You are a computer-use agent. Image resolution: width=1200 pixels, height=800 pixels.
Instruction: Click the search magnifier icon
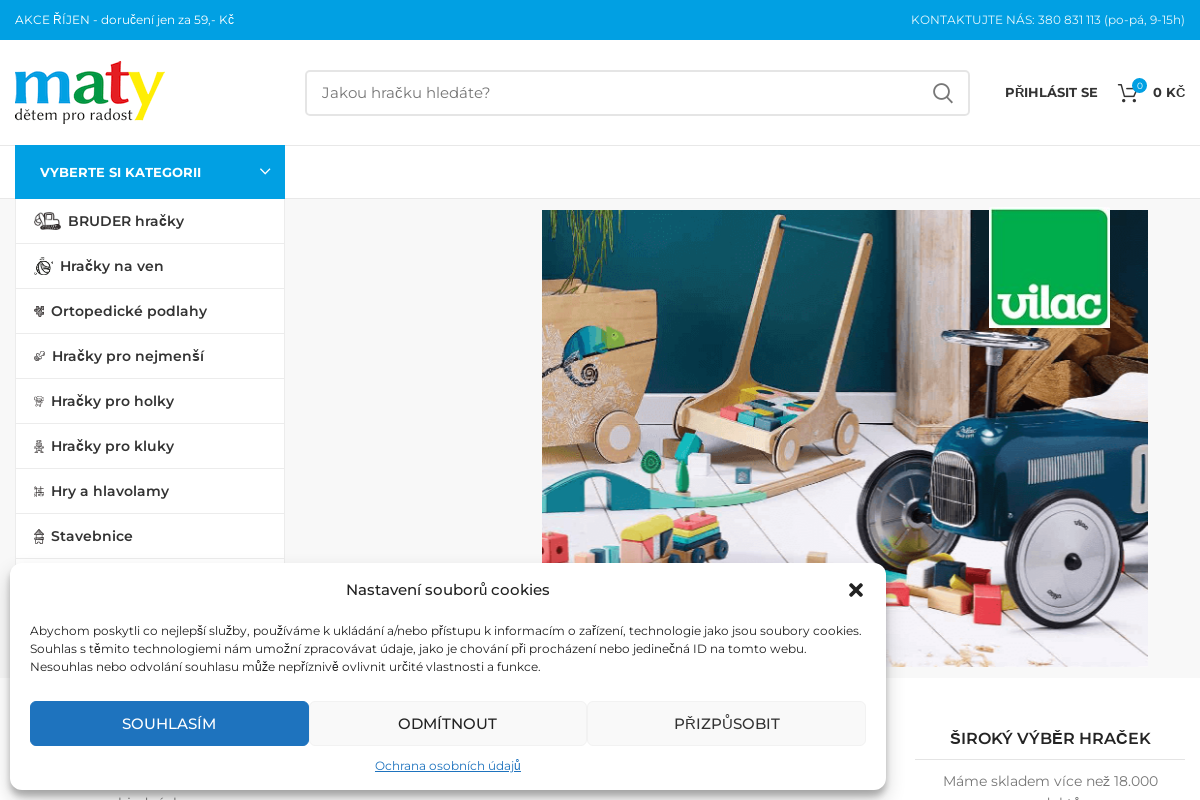tap(942, 93)
